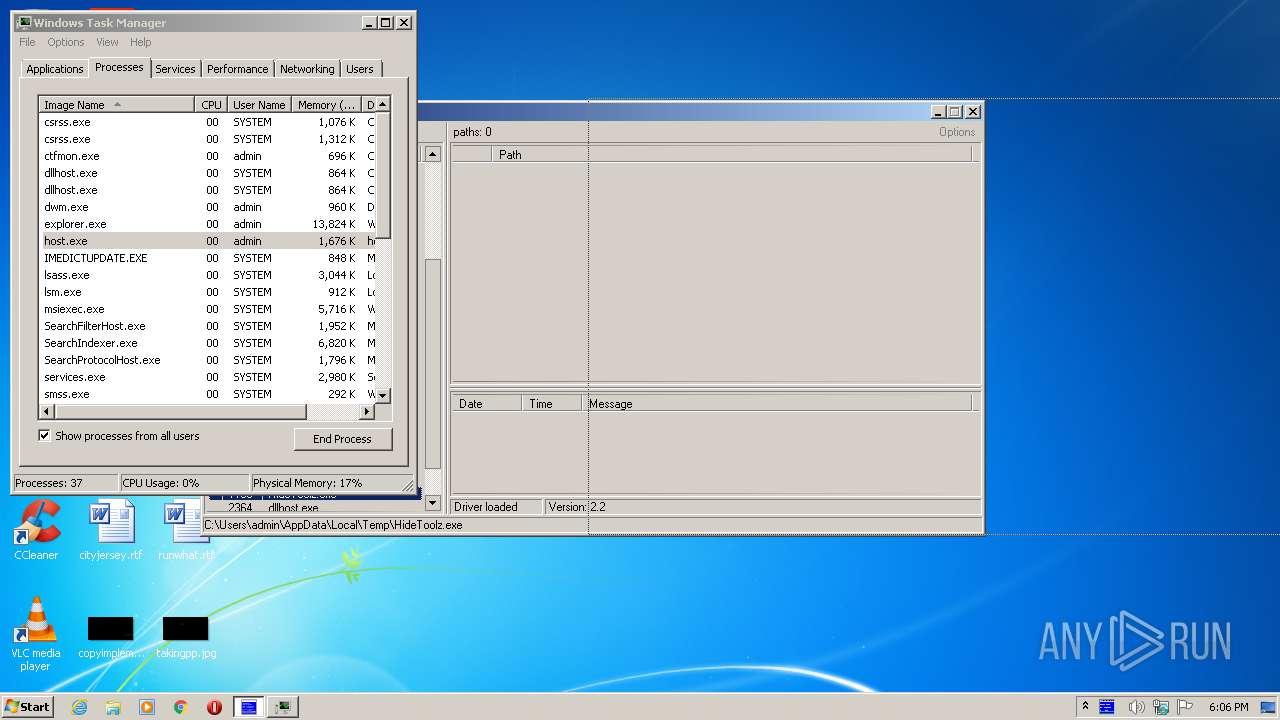Open Windows Explorer from the taskbar
The width and height of the screenshot is (1280, 720).
tap(113, 707)
